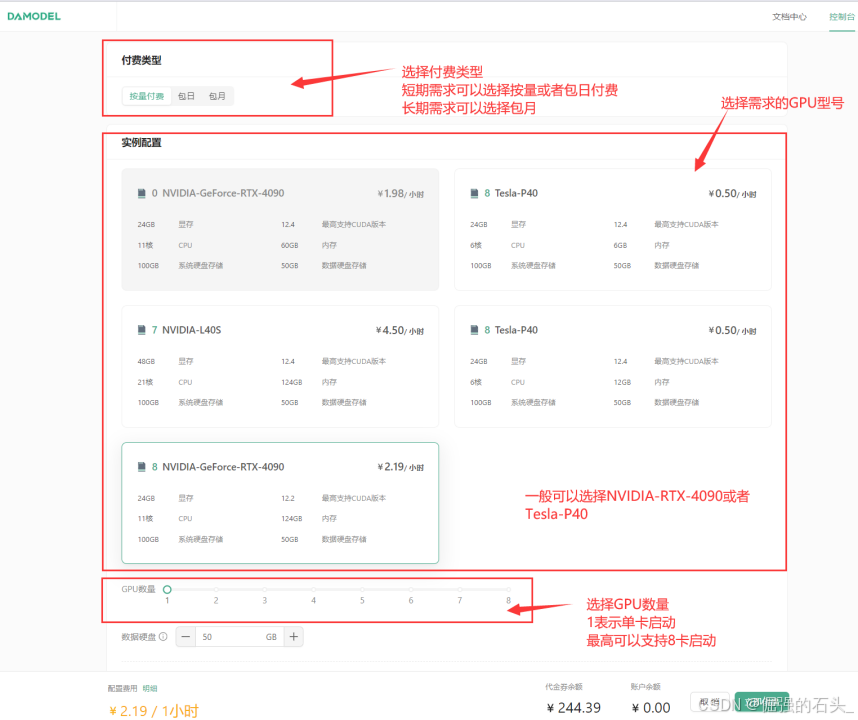The width and height of the screenshot is (858, 720).
Task: Set GPU数量 slider to stop 2
Action: [216, 589]
